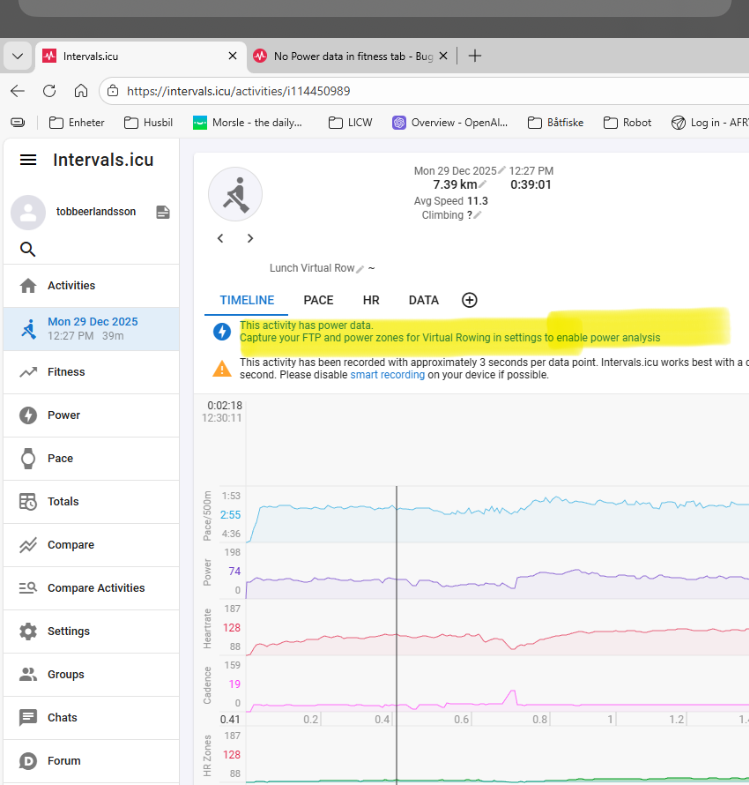Screen dimensions: 749x785
Task: Click the pencil icon next to 7.39 km
Action: (483, 185)
